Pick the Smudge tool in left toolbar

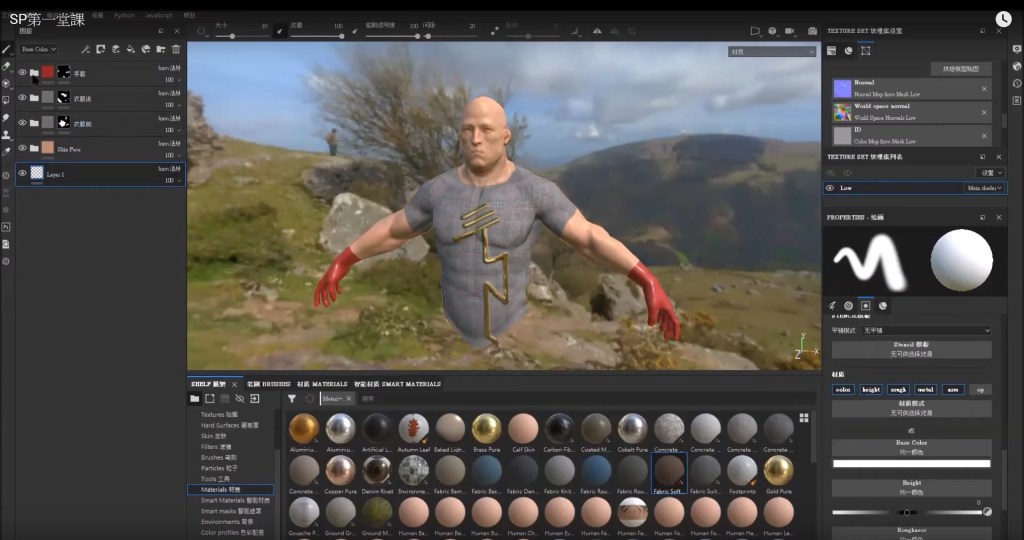[6, 117]
